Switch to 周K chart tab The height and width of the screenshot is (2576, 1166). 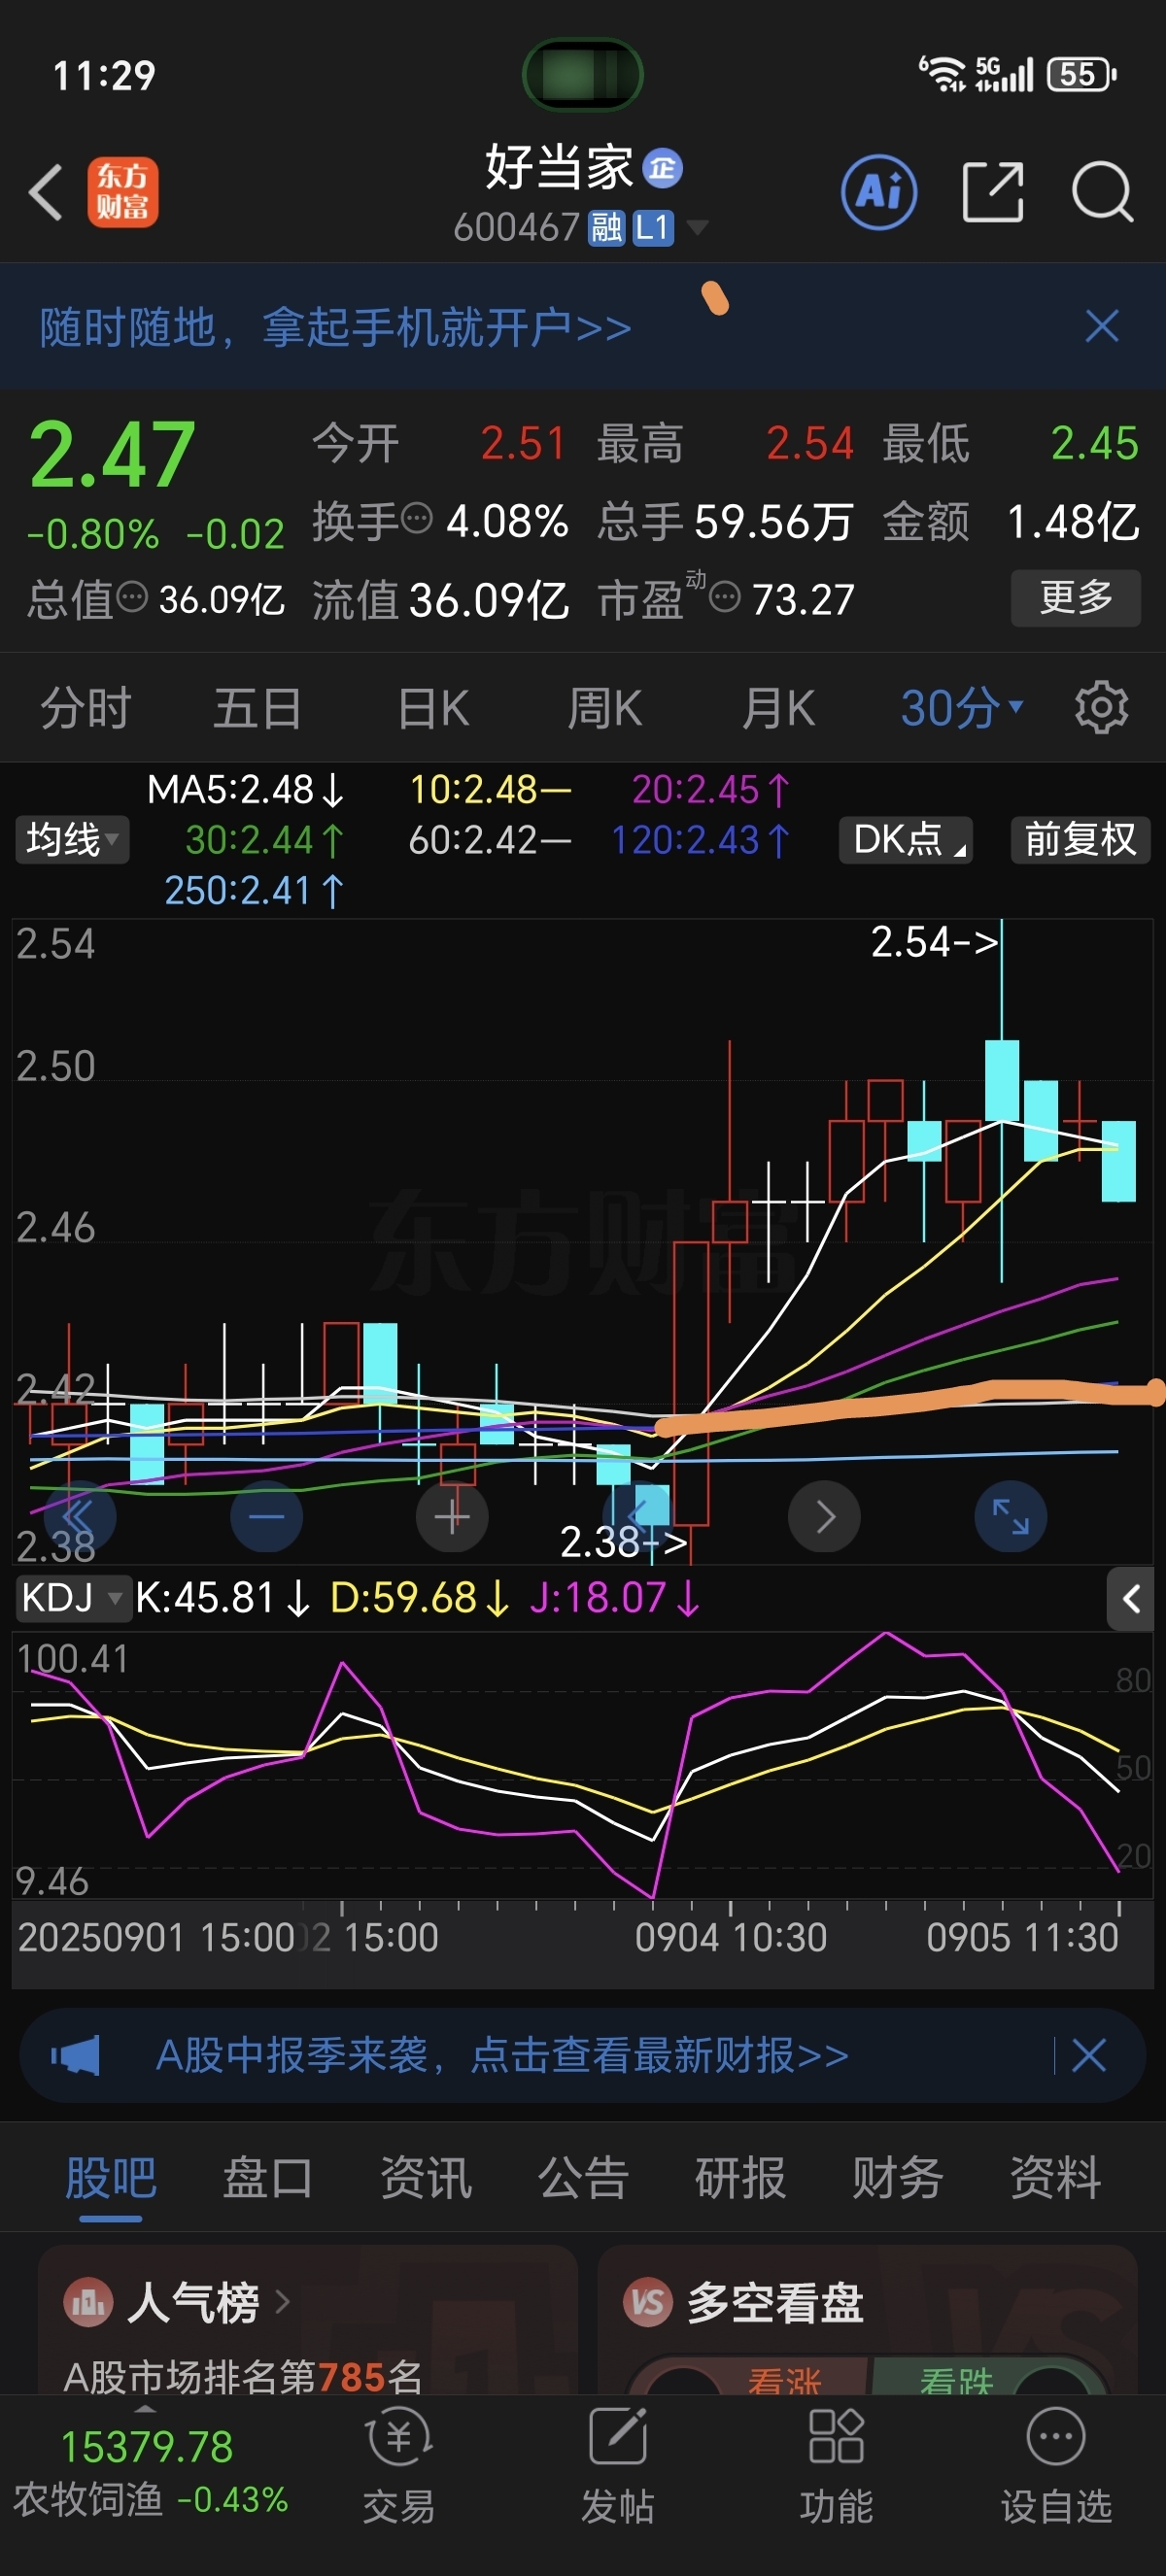[x=605, y=708]
